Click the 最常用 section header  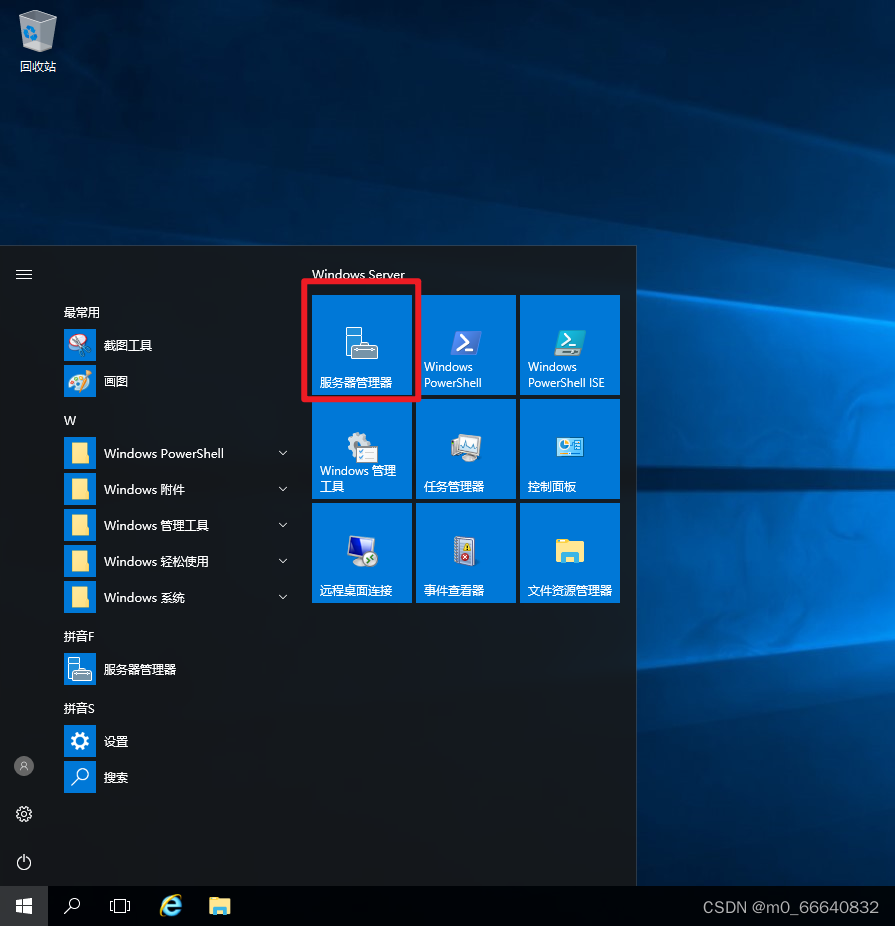coord(81,312)
